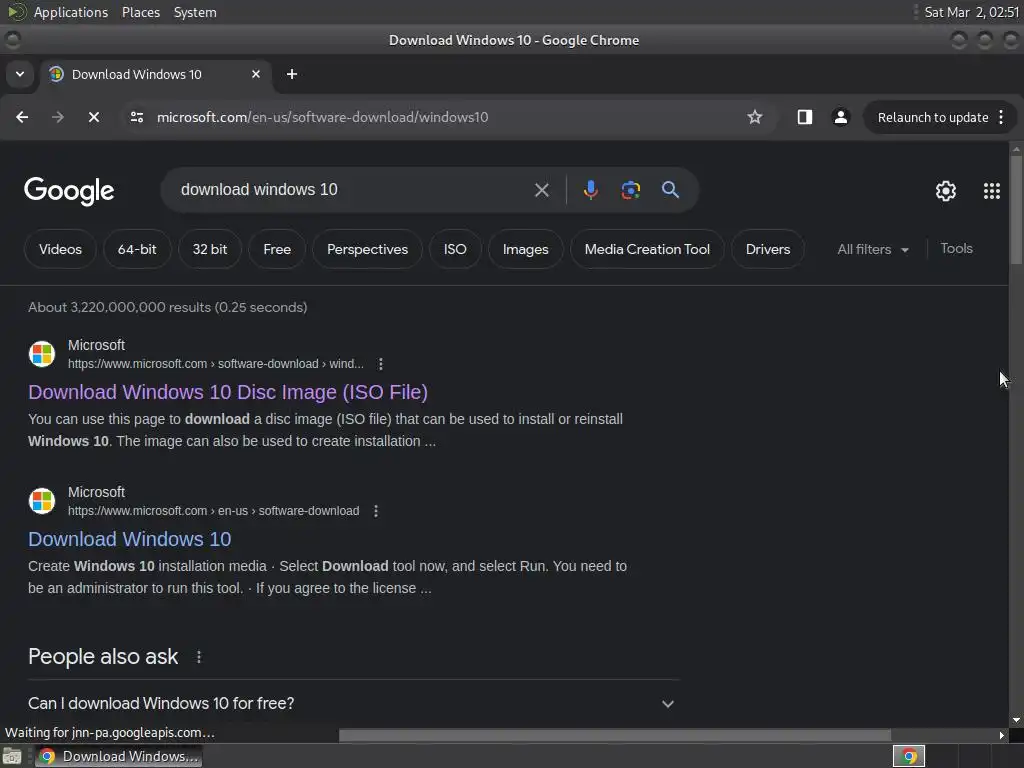
Task: Open search Tools
Action: pyautogui.click(x=957, y=249)
